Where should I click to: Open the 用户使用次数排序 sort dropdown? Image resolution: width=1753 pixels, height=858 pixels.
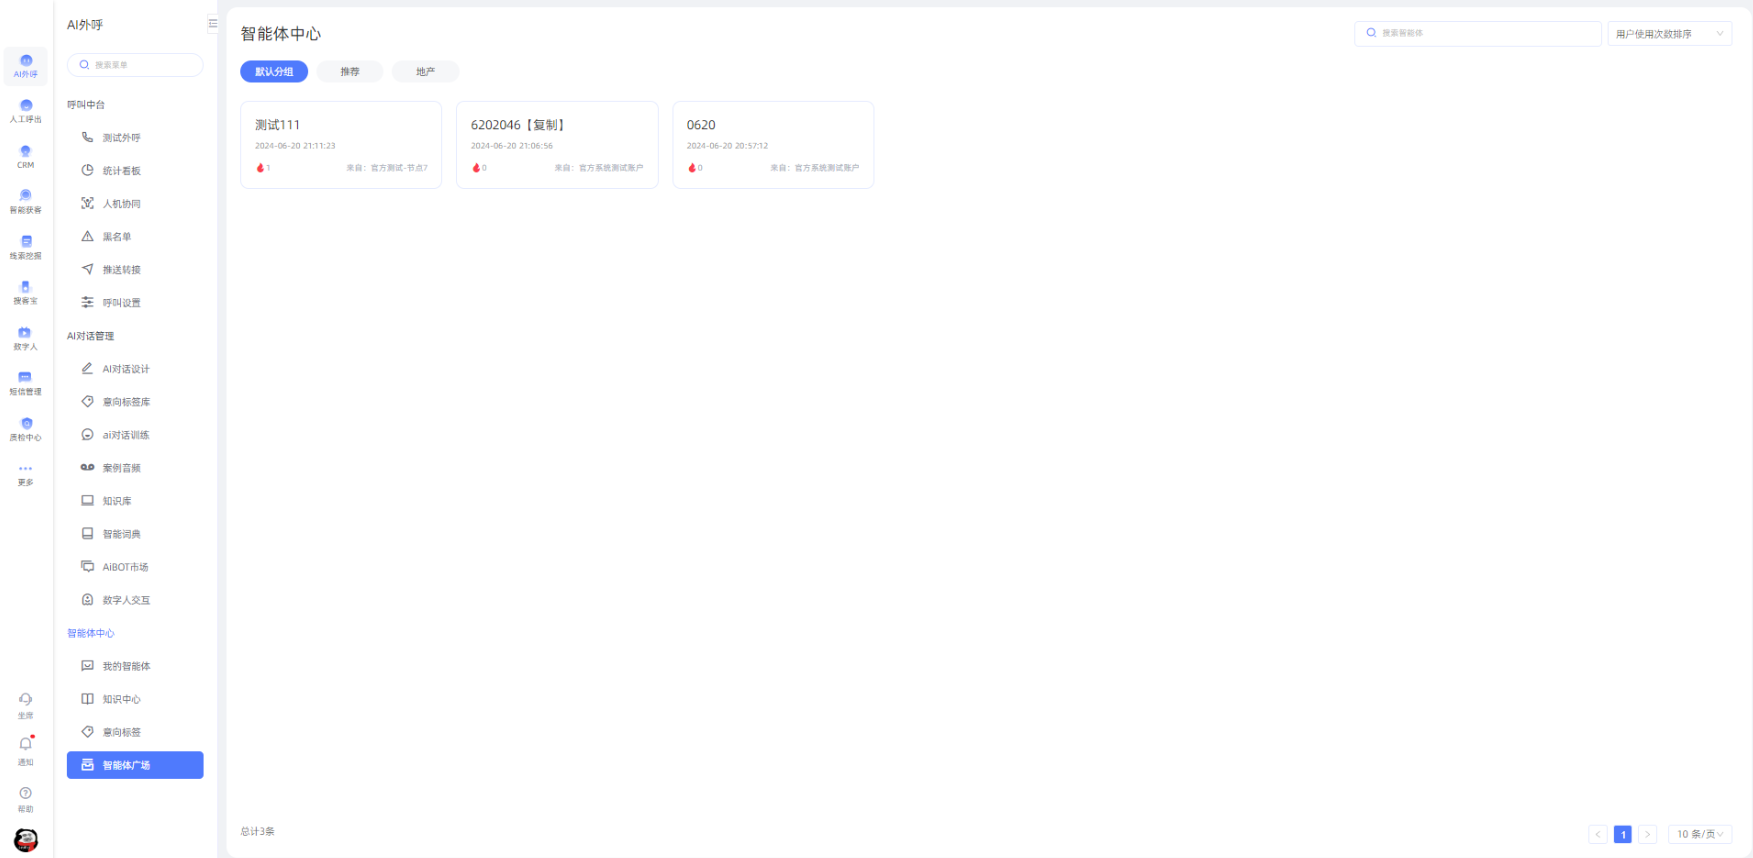pyautogui.click(x=1668, y=34)
